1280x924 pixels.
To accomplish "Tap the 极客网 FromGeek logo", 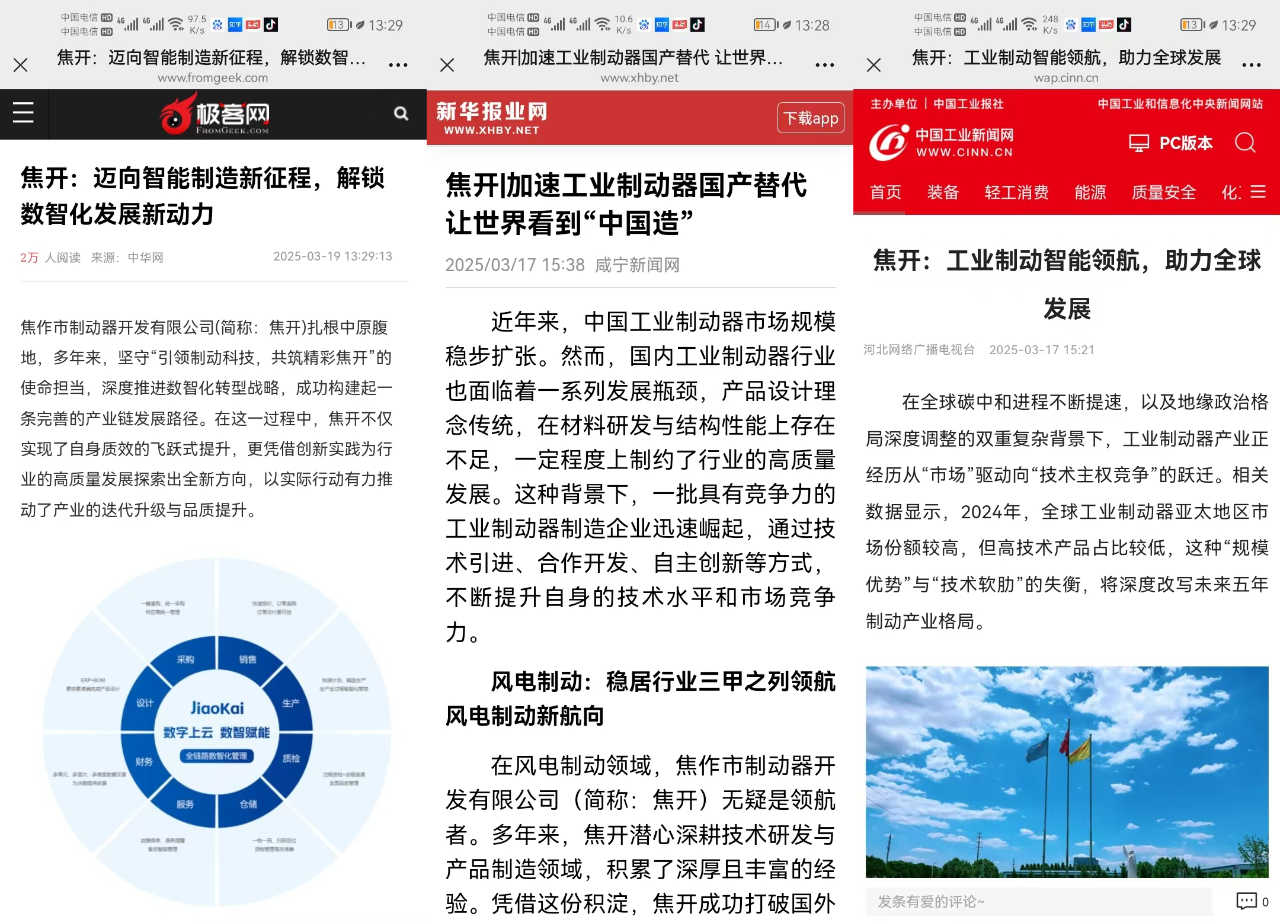I will point(214,114).
